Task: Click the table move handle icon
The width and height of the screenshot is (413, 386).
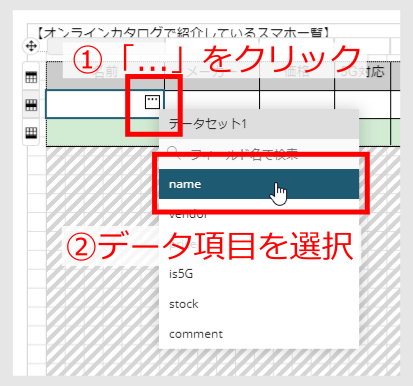Action: tap(31, 46)
